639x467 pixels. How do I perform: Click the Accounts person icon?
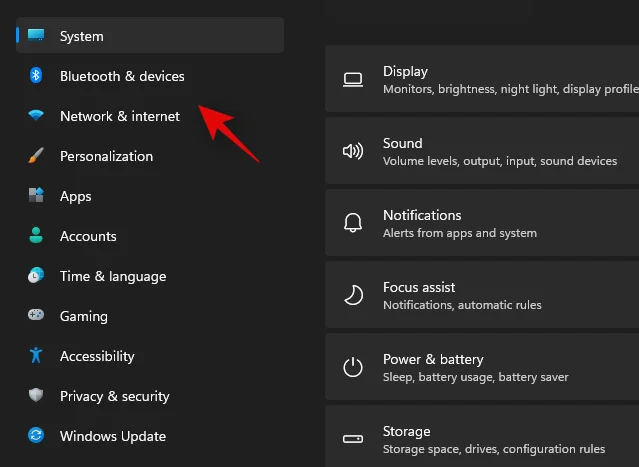click(36, 236)
